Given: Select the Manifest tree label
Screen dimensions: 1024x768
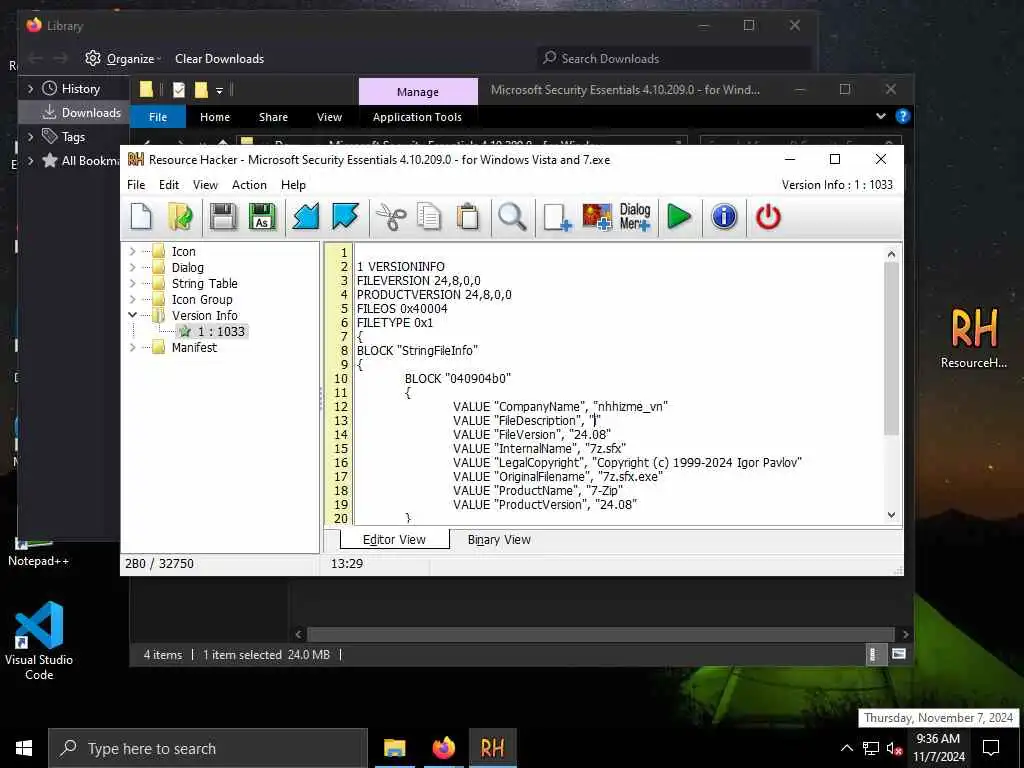Looking at the screenshot, I should pos(194,347).
